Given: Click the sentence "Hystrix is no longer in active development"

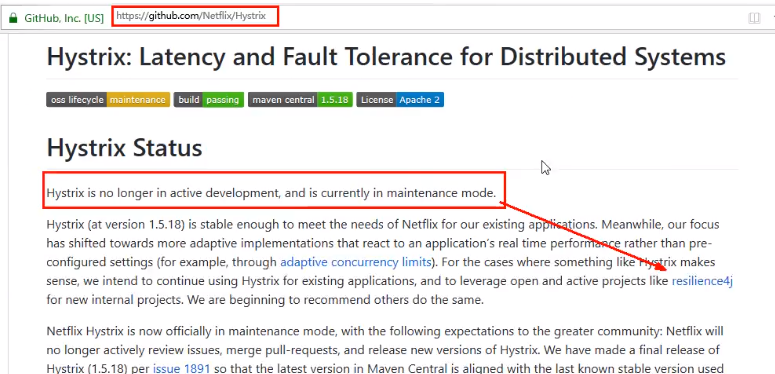Looking at the screenshot, I should pos(164,193).
